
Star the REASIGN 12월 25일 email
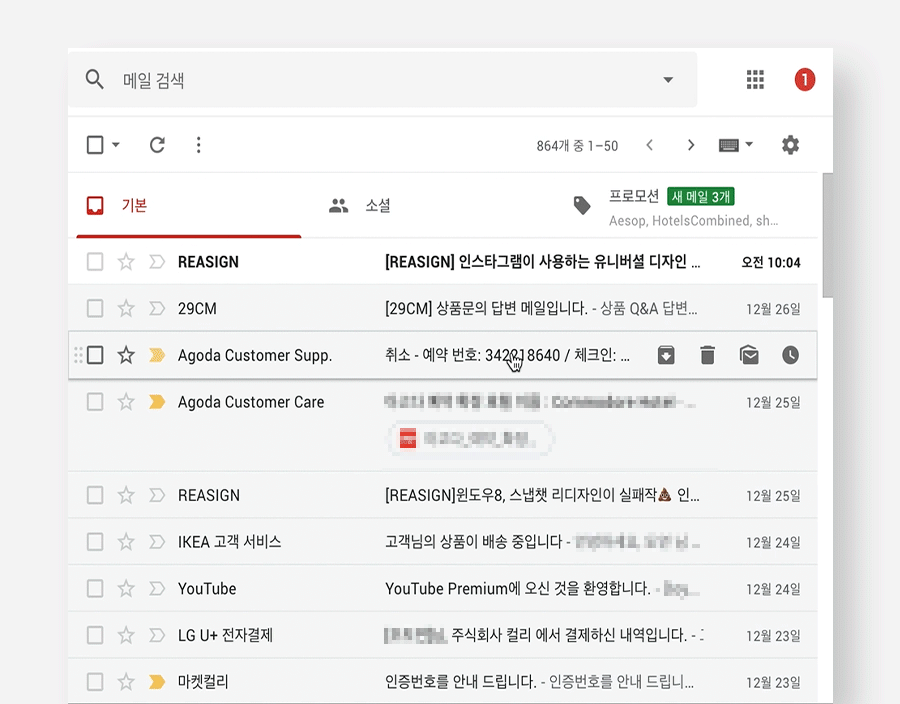click(x=126, y=495)
